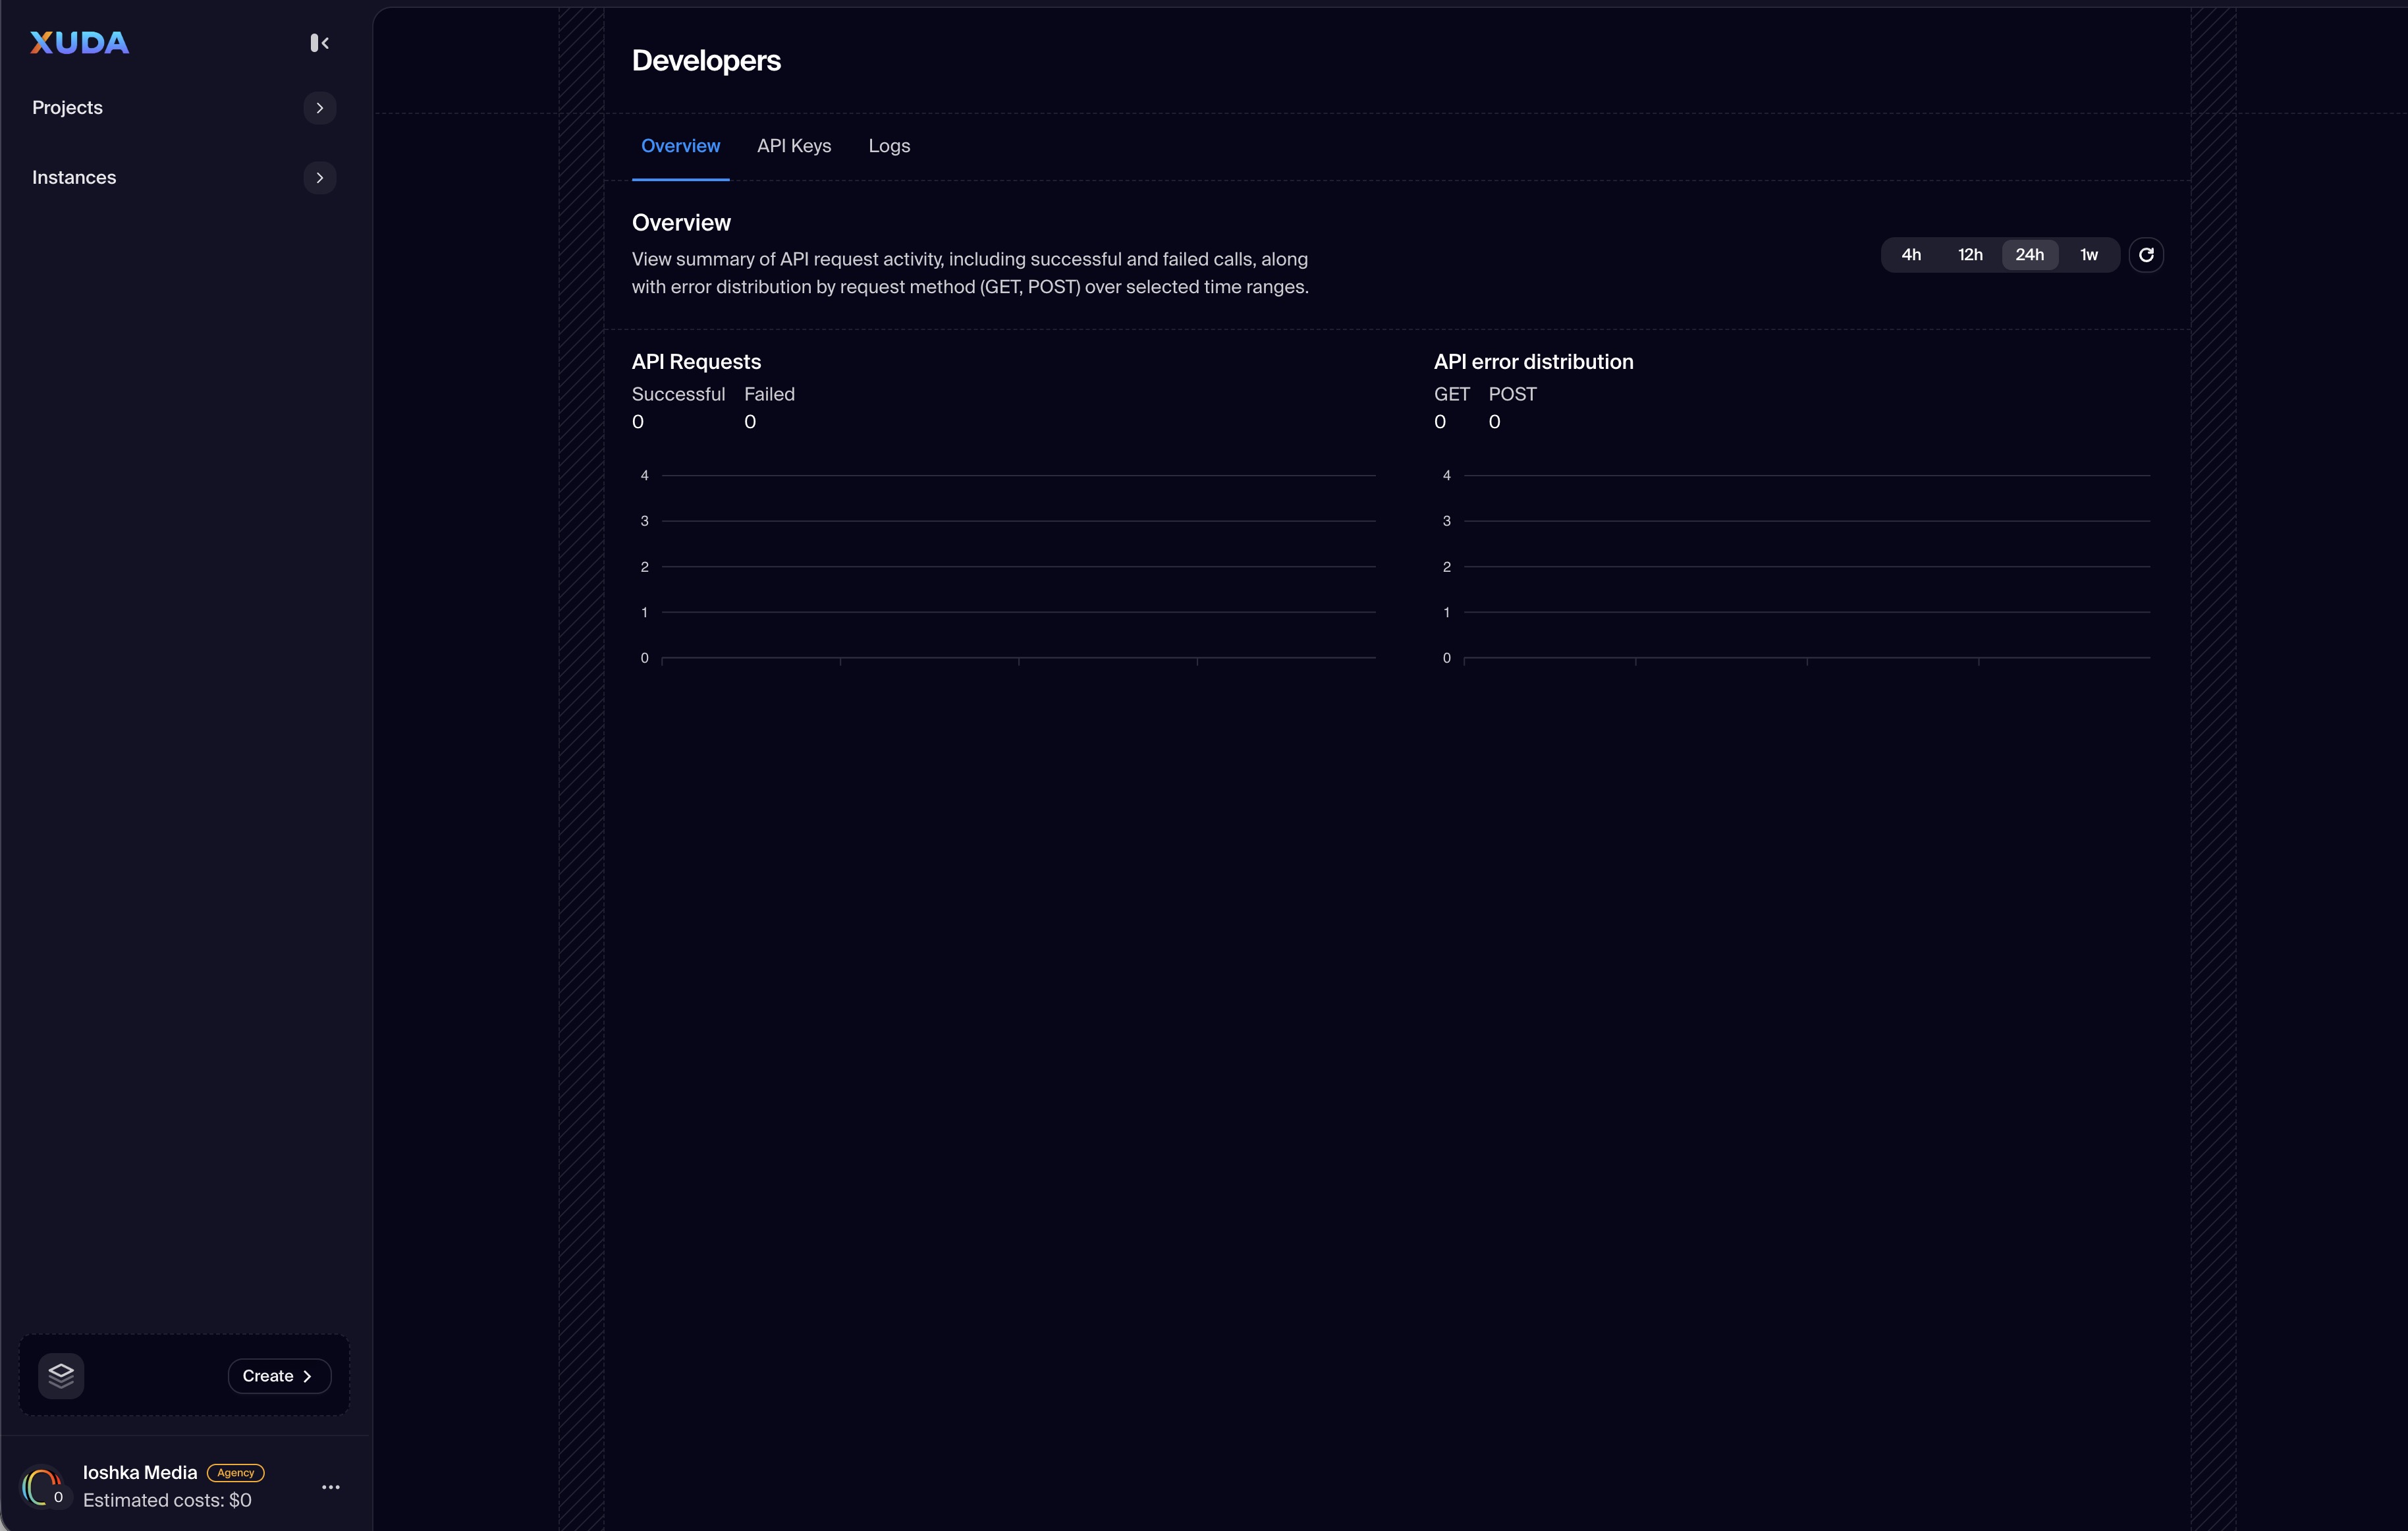This screenshot has height=1531, width=2408.
Task: Click the Instances sidebar label
Action: coord(74,178)
